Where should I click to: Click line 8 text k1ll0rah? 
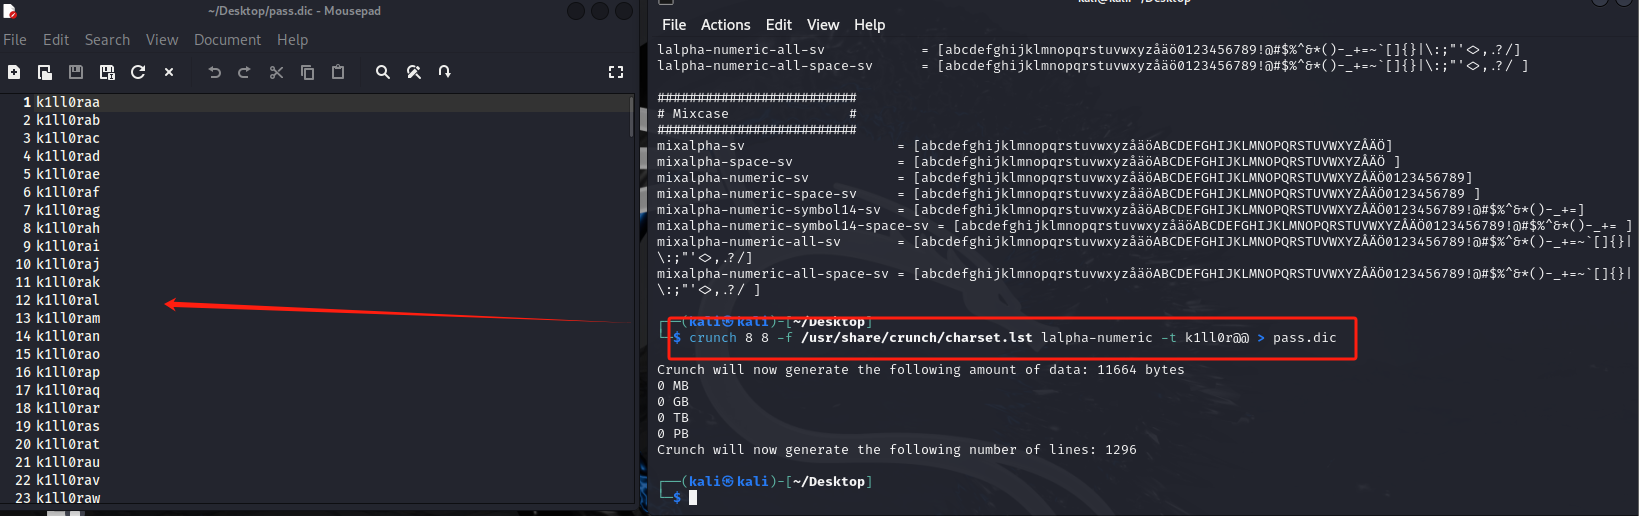68,228
